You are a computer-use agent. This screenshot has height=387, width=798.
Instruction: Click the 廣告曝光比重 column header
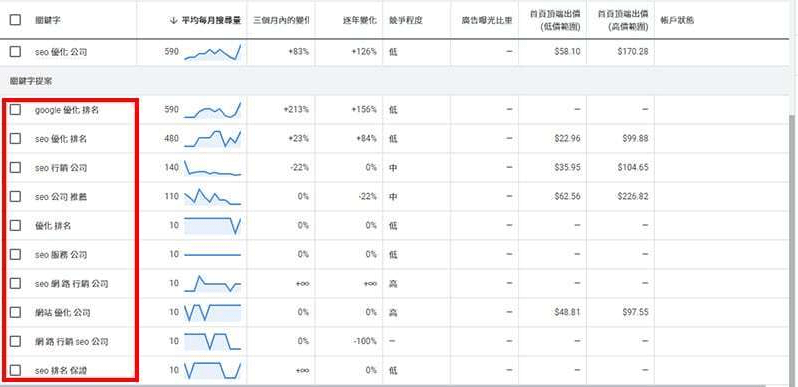[x=487, y=20]
